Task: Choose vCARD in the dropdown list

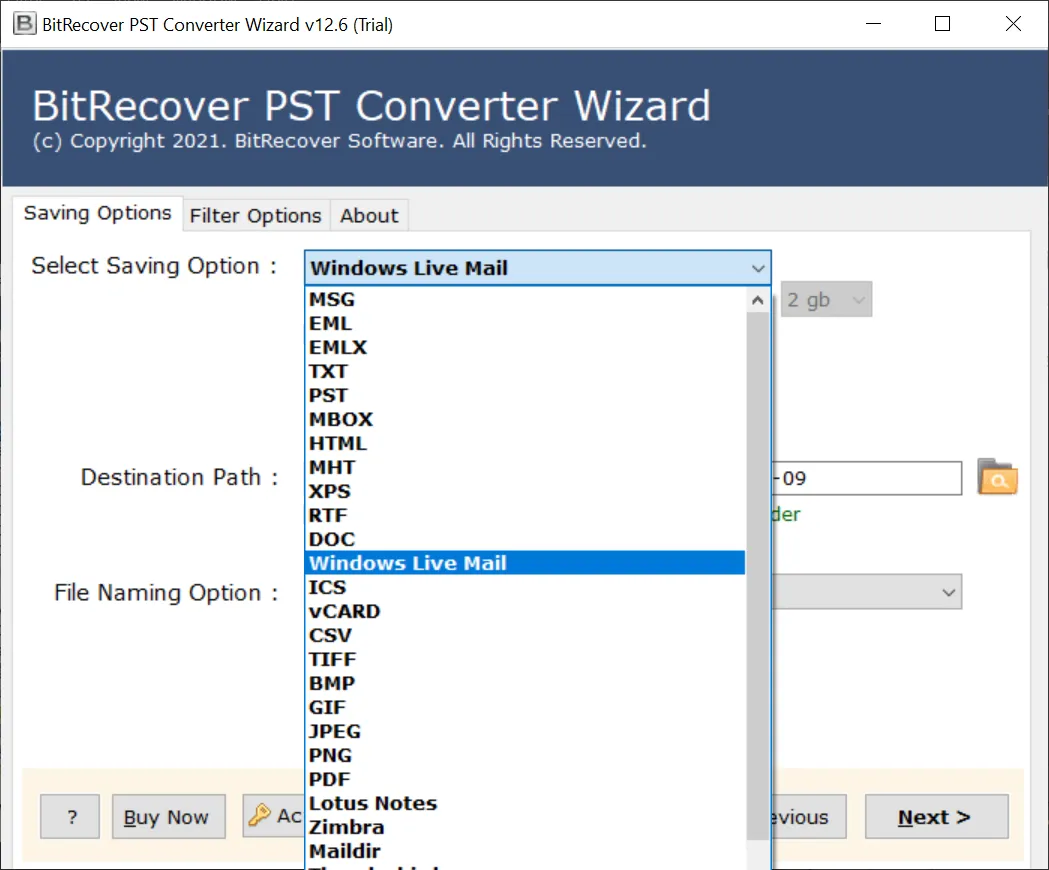Action: coord(344,611)
